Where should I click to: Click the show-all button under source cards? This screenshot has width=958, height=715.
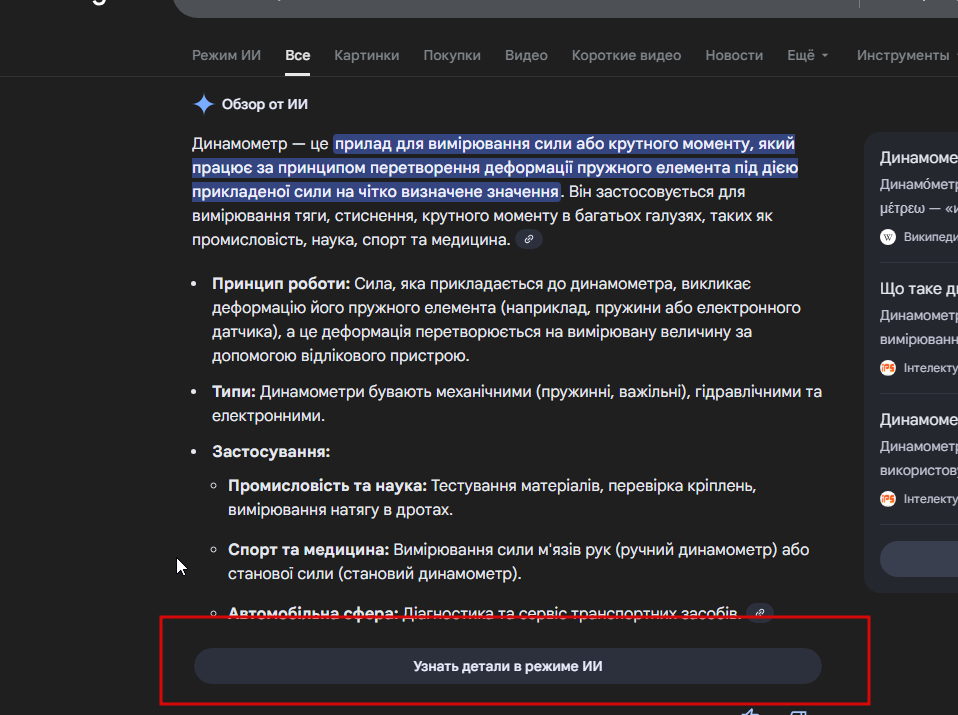(x=918, y=558)
